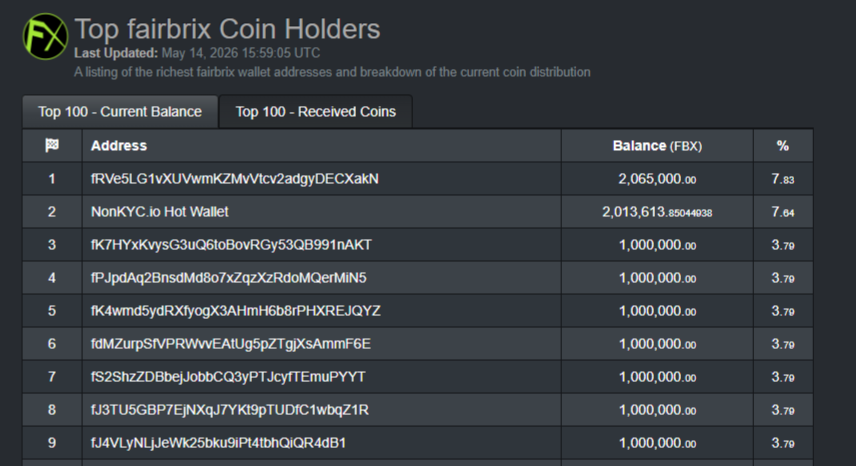Select the 1,000,000.00 balance in row 3
This screenshot has width=856, height=466.
point(657,245)
